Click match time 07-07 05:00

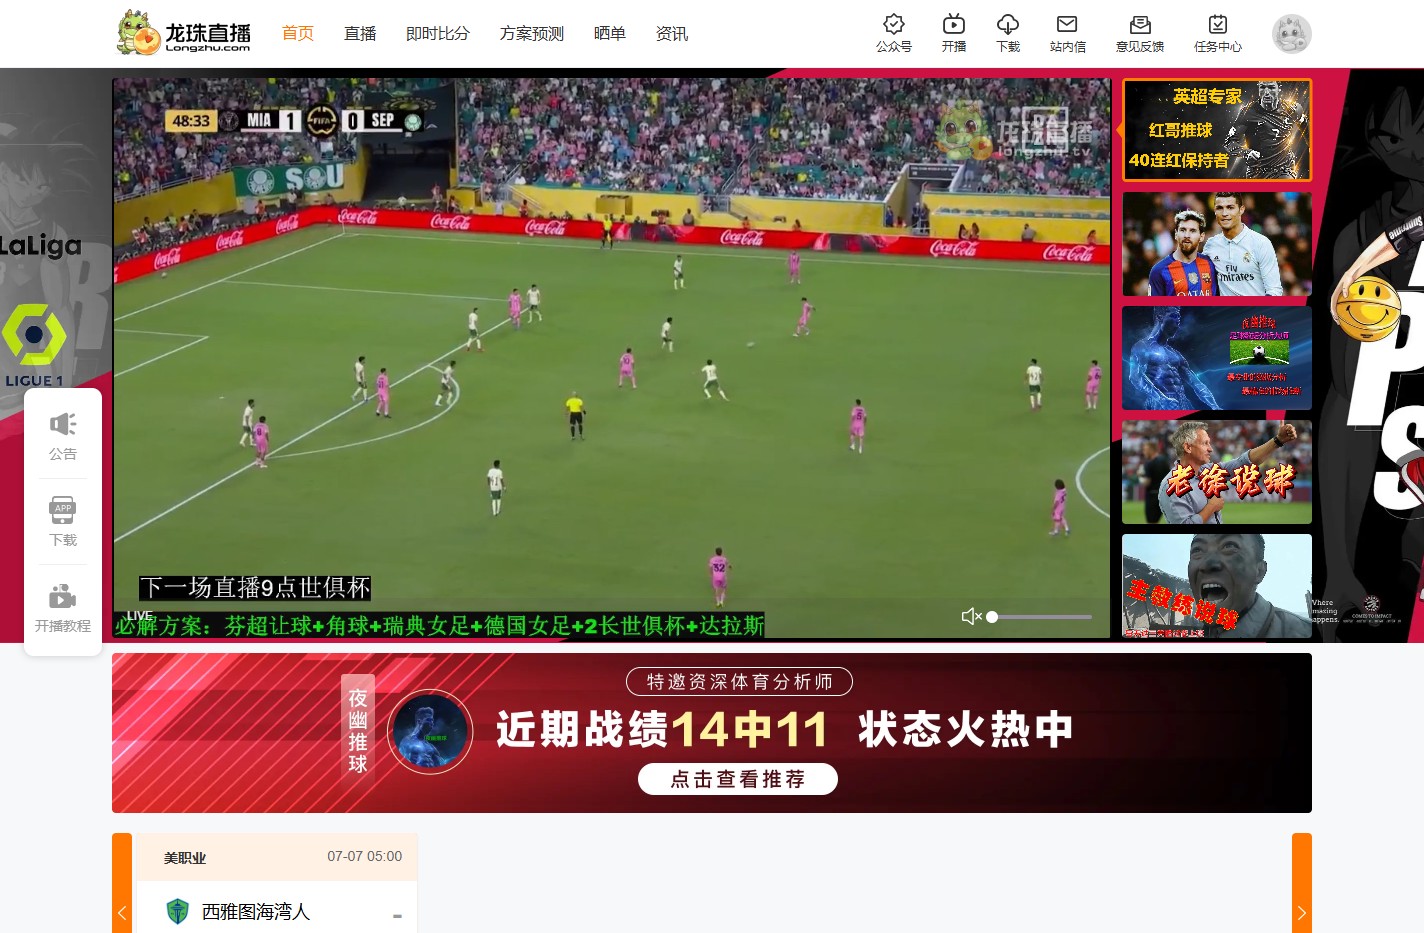tap(365, 857)
